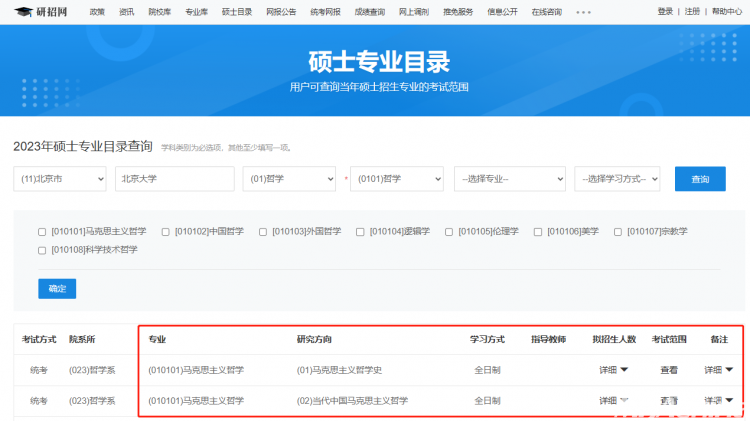This screenshot has width=750, height=421.
Task: Open 推免服务 navigation item
Action: click(x=458, y=11)
